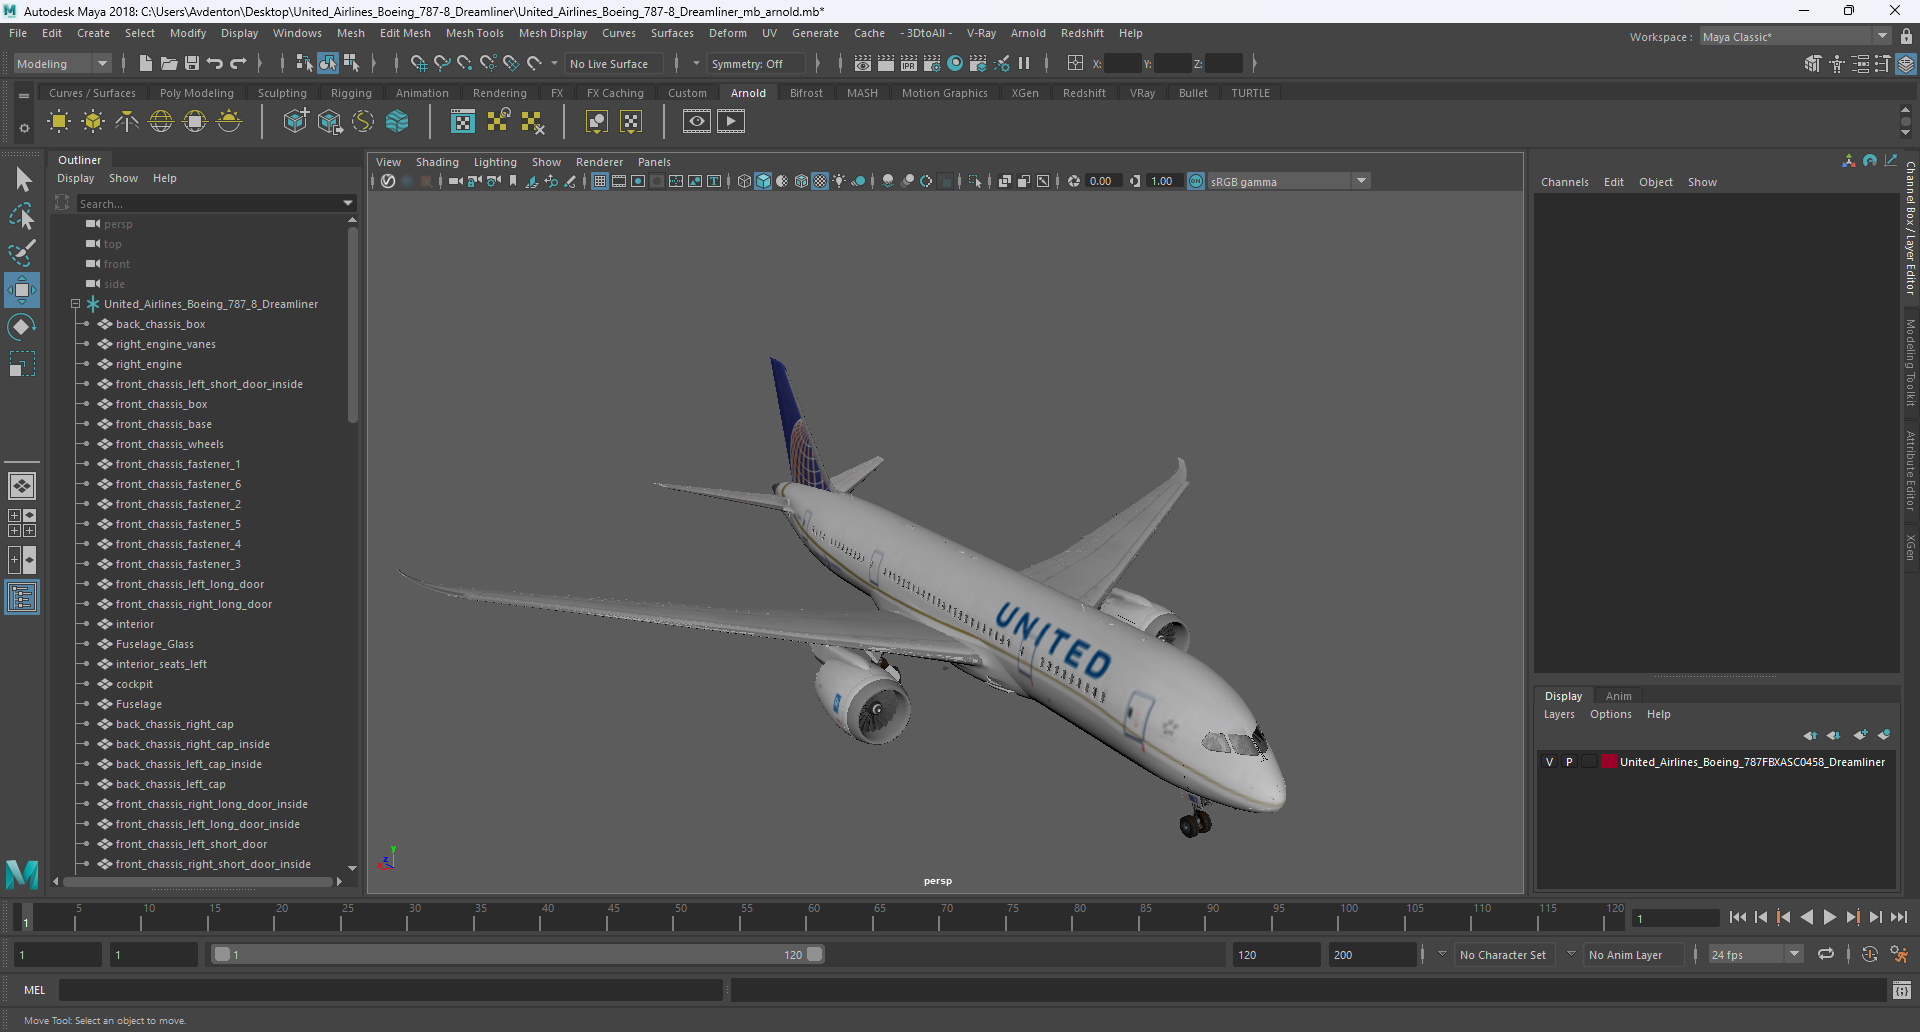The width and height of the screenshot is (1920, 1032).
Task: Click the MEL command input field
Action: [x=391, y=990]
